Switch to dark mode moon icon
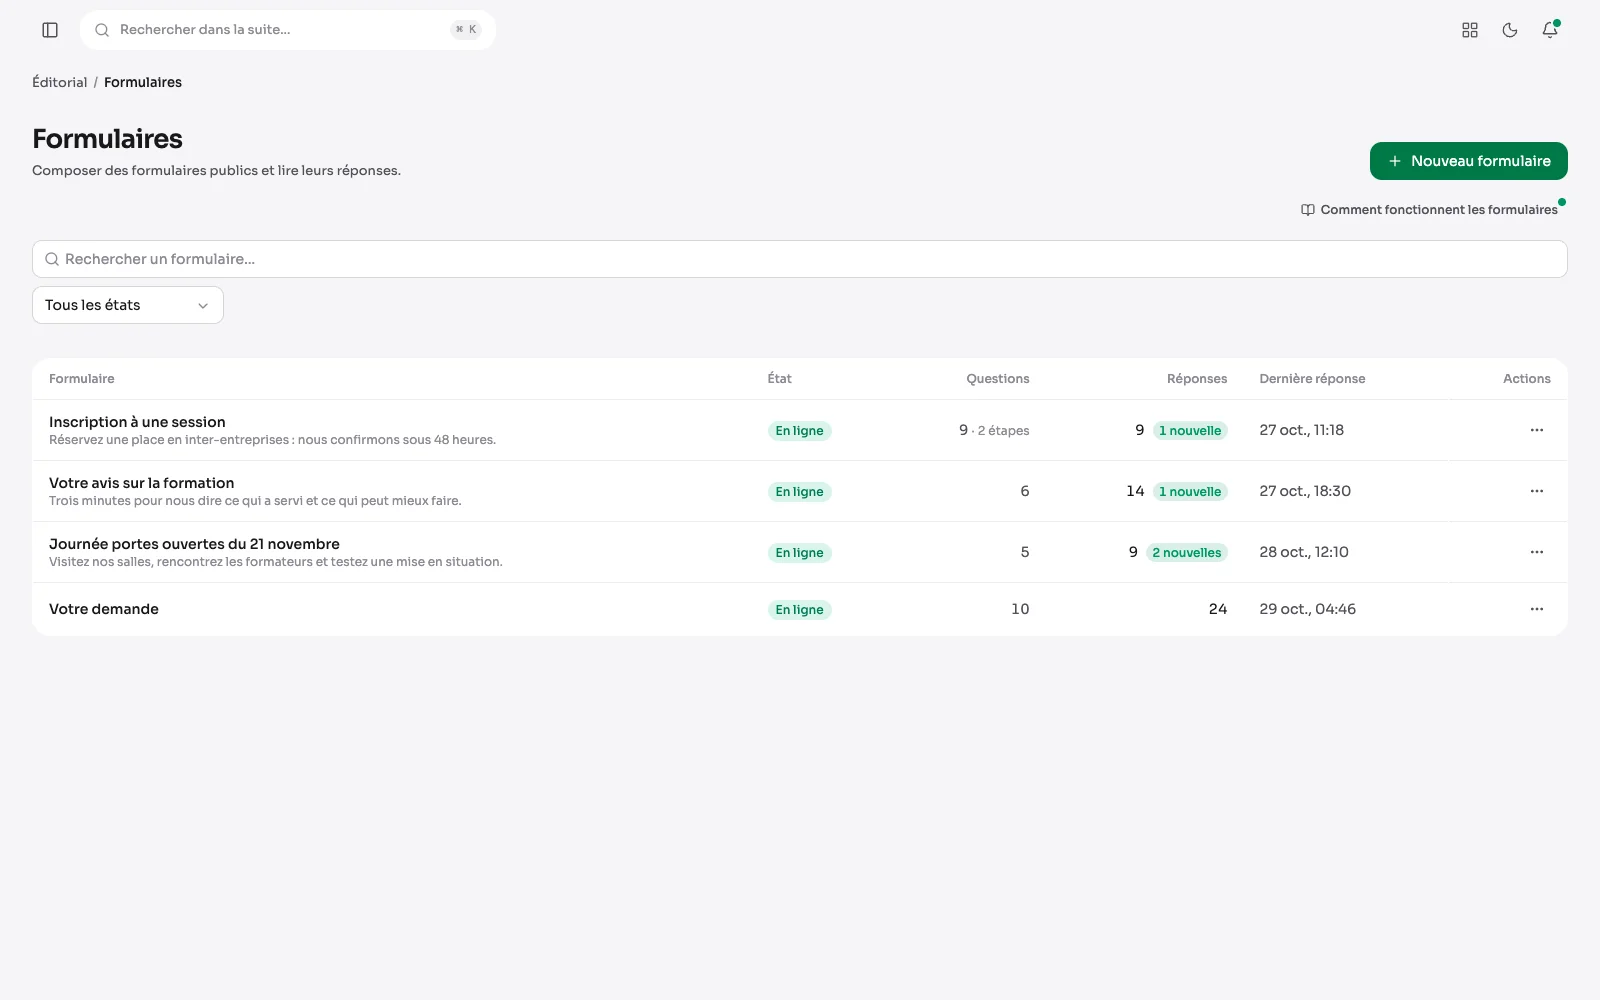The height and width of the screenshot is (1000, 1600). tap(1510, 30)
